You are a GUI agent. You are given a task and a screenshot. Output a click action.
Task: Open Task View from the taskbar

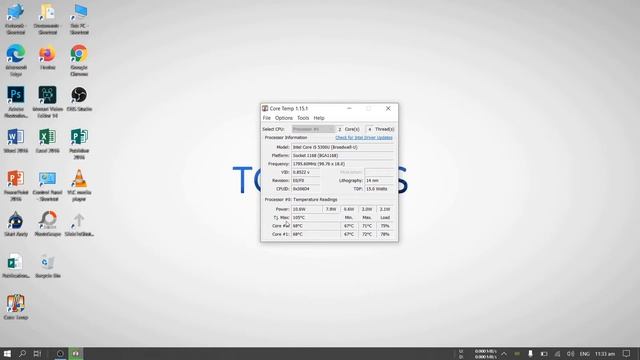pyautogui.click(x=37, y=353)
